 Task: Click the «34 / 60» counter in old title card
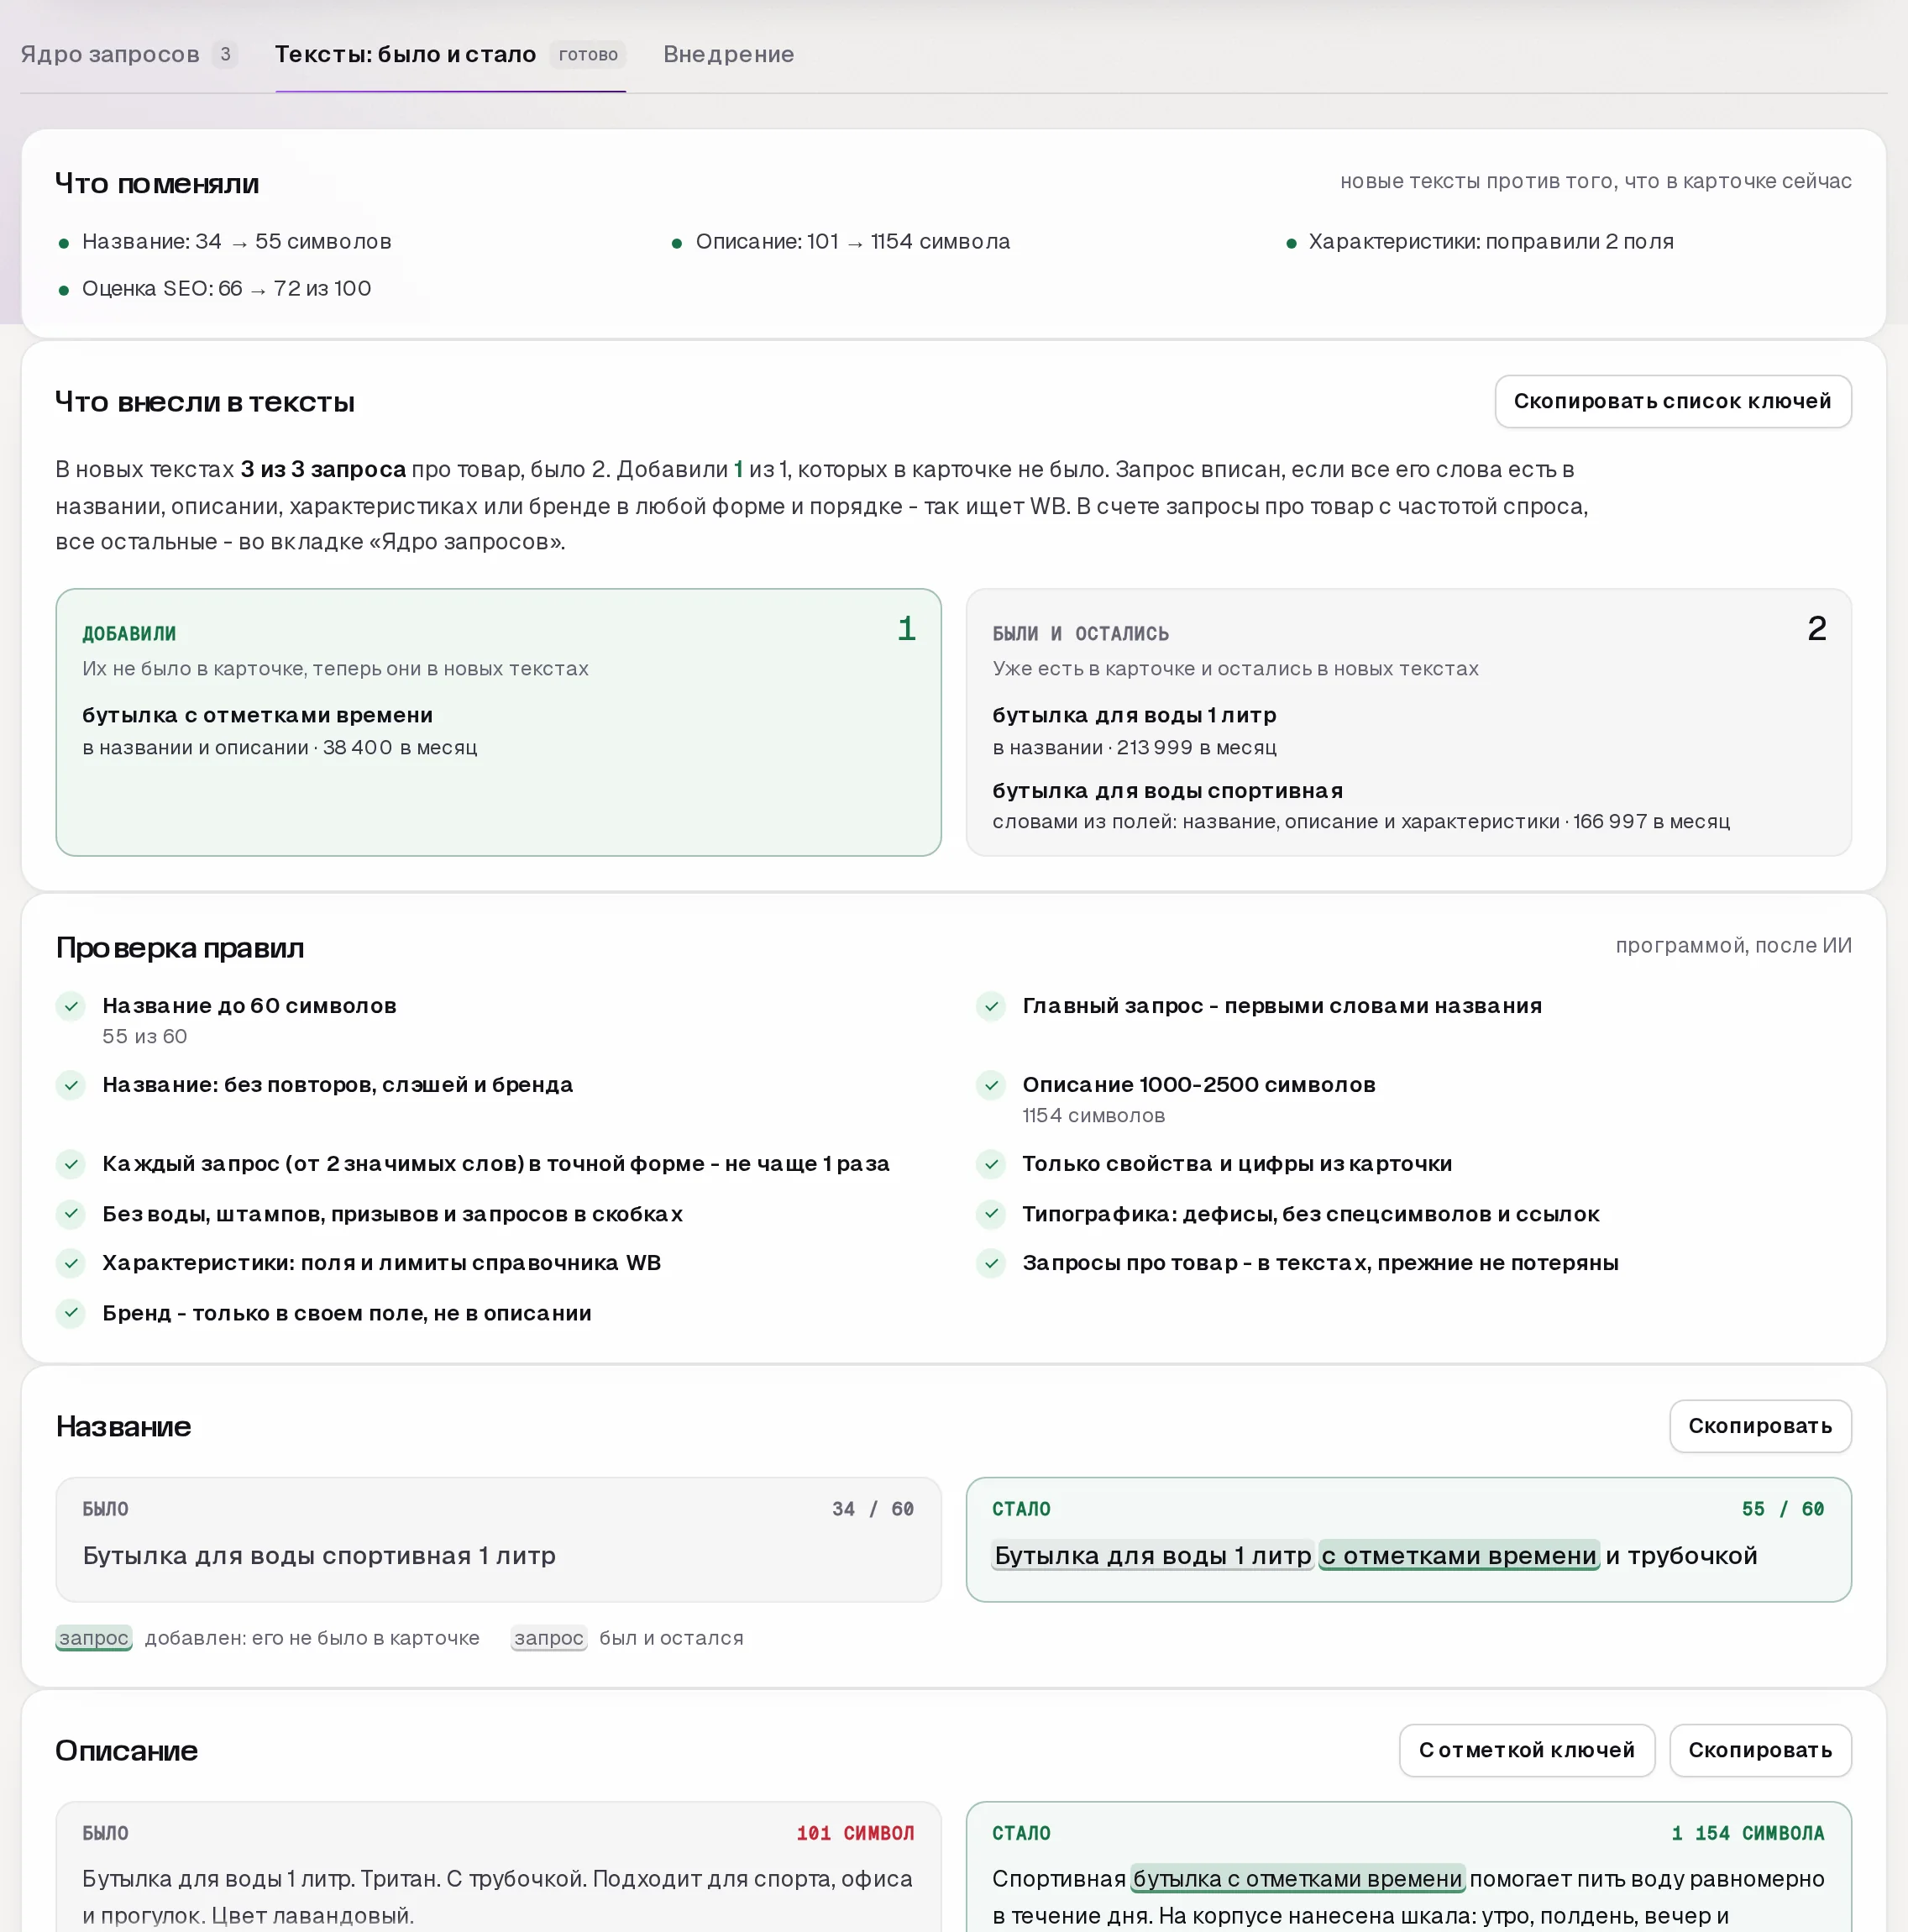click(x=873, y=1509)
